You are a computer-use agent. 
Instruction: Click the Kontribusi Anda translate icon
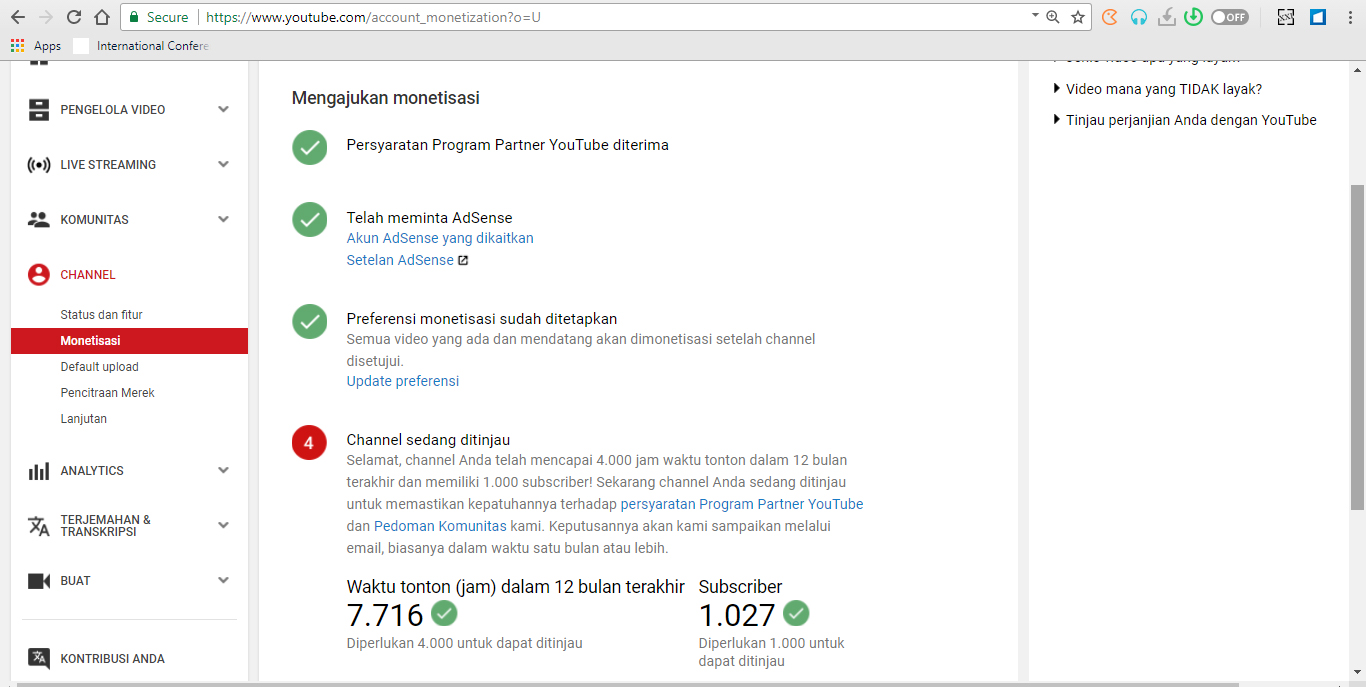pos(39,658)
